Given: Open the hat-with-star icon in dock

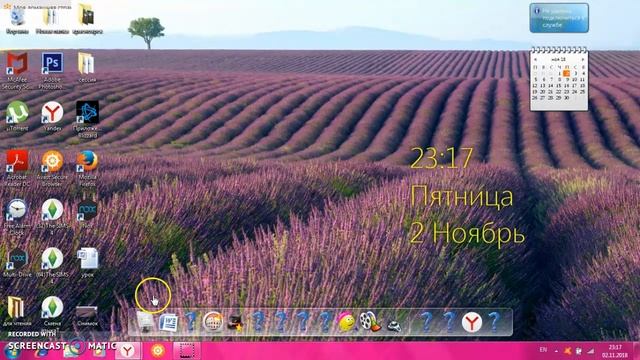Looking at the screenshot, I should tap(236, 322).
